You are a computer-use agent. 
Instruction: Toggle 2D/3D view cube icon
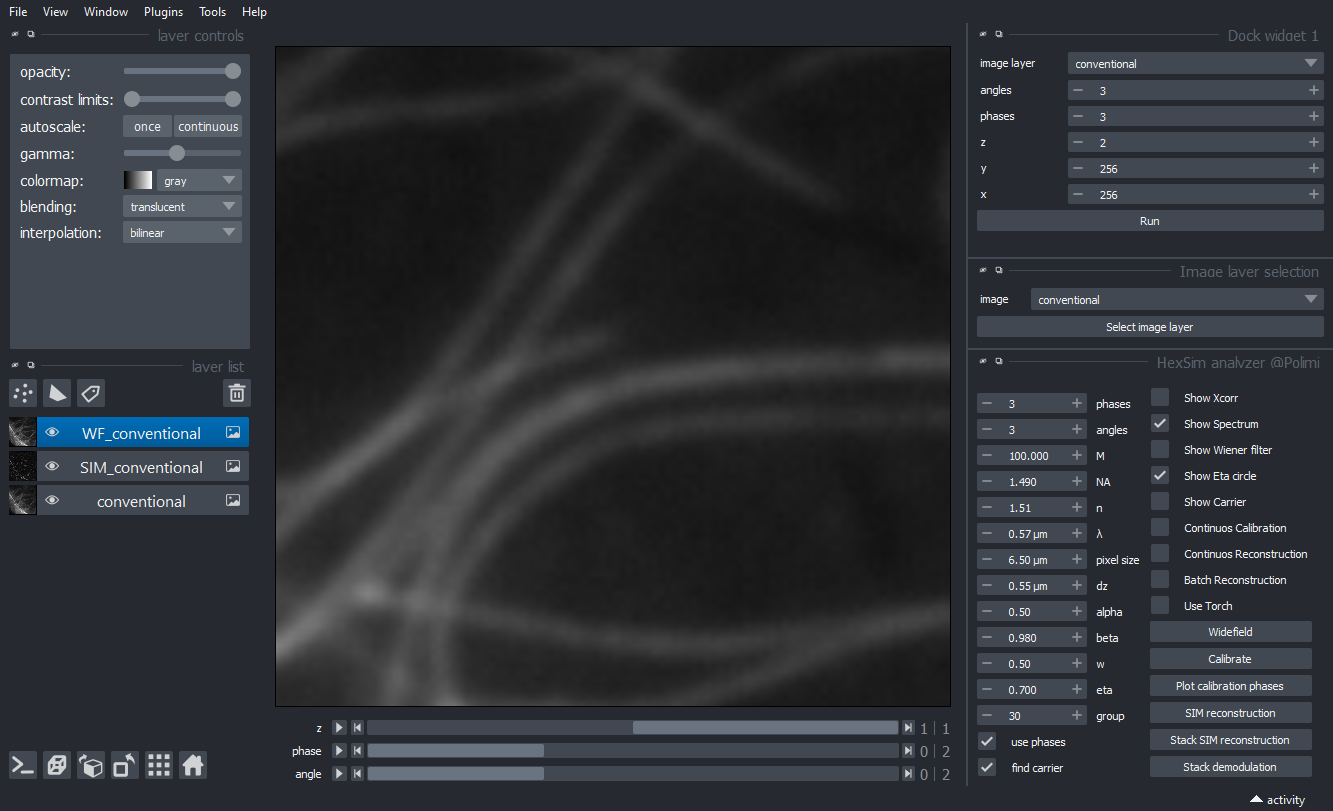tap(57, 766)
